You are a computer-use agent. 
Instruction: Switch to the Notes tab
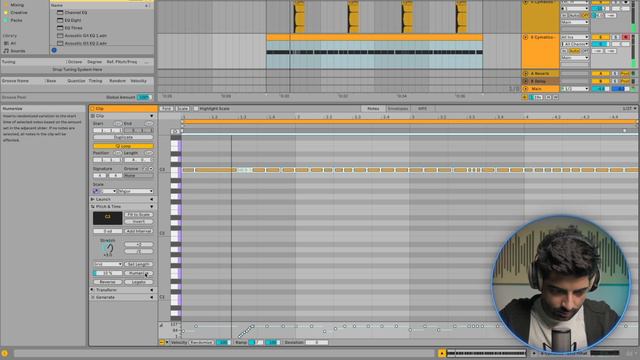click(x=373, y=109)
